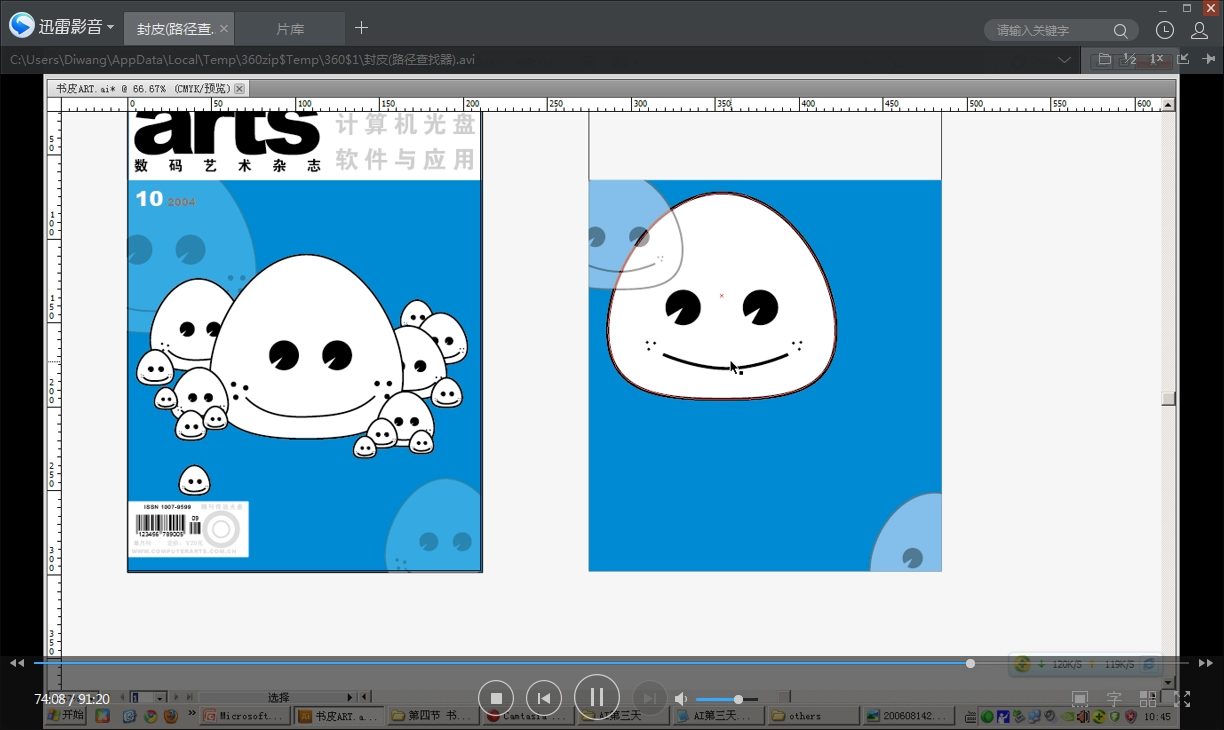Click the search magnifier icon
Screen dimensions: 1224x730
tap(1122, 31)
